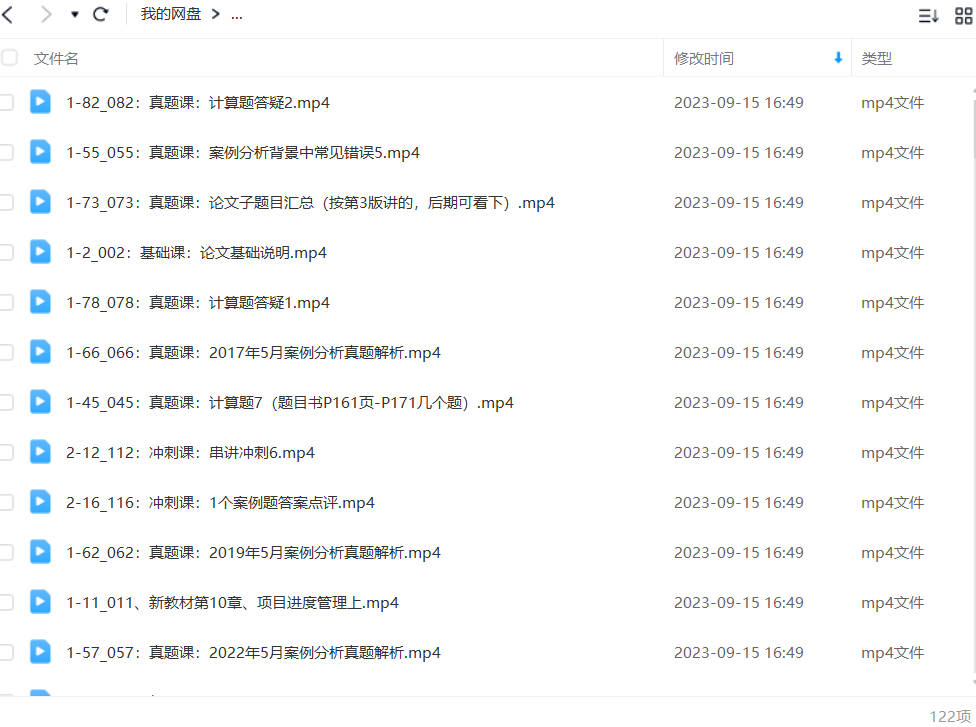Open navigation history dropdown triangle

[75, 14]
